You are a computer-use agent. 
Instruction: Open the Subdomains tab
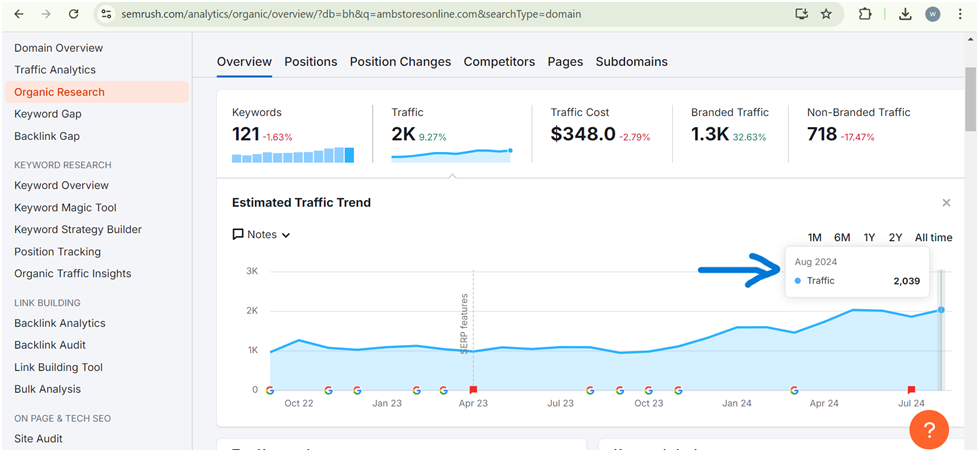click(x=632, y=62)
